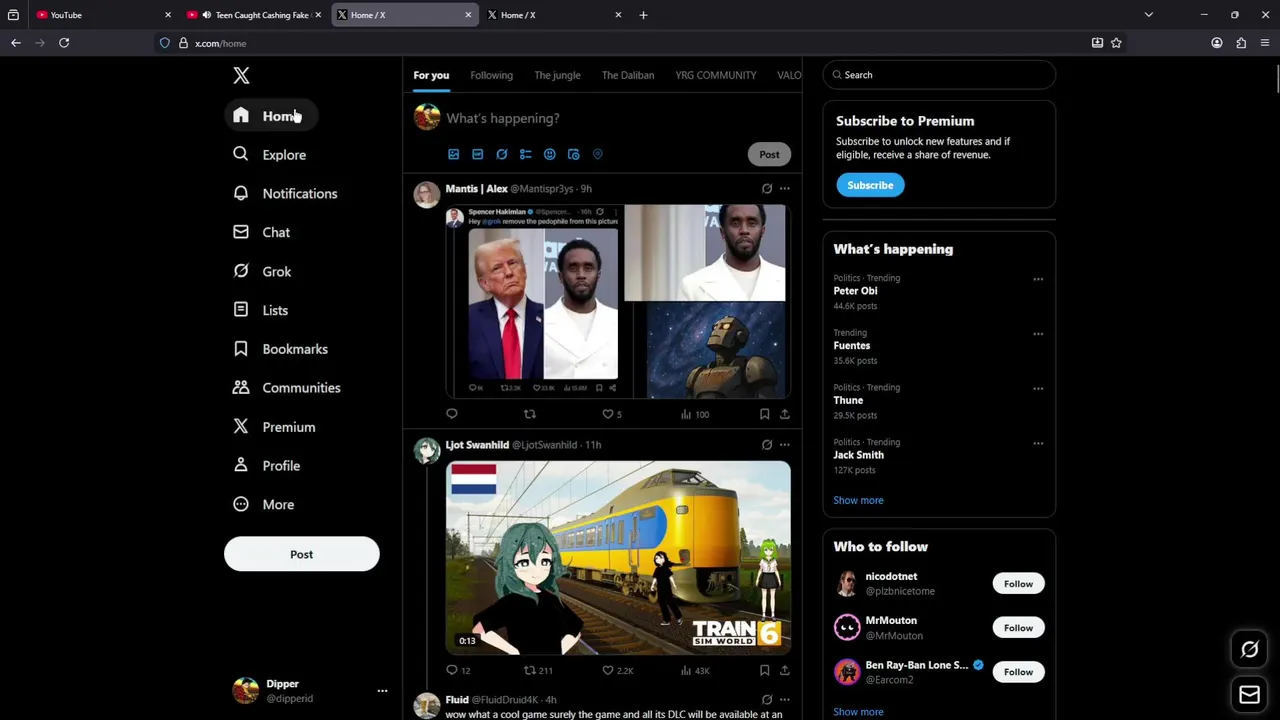
Task: Switch to the Following tab
Action: (491, 75)
